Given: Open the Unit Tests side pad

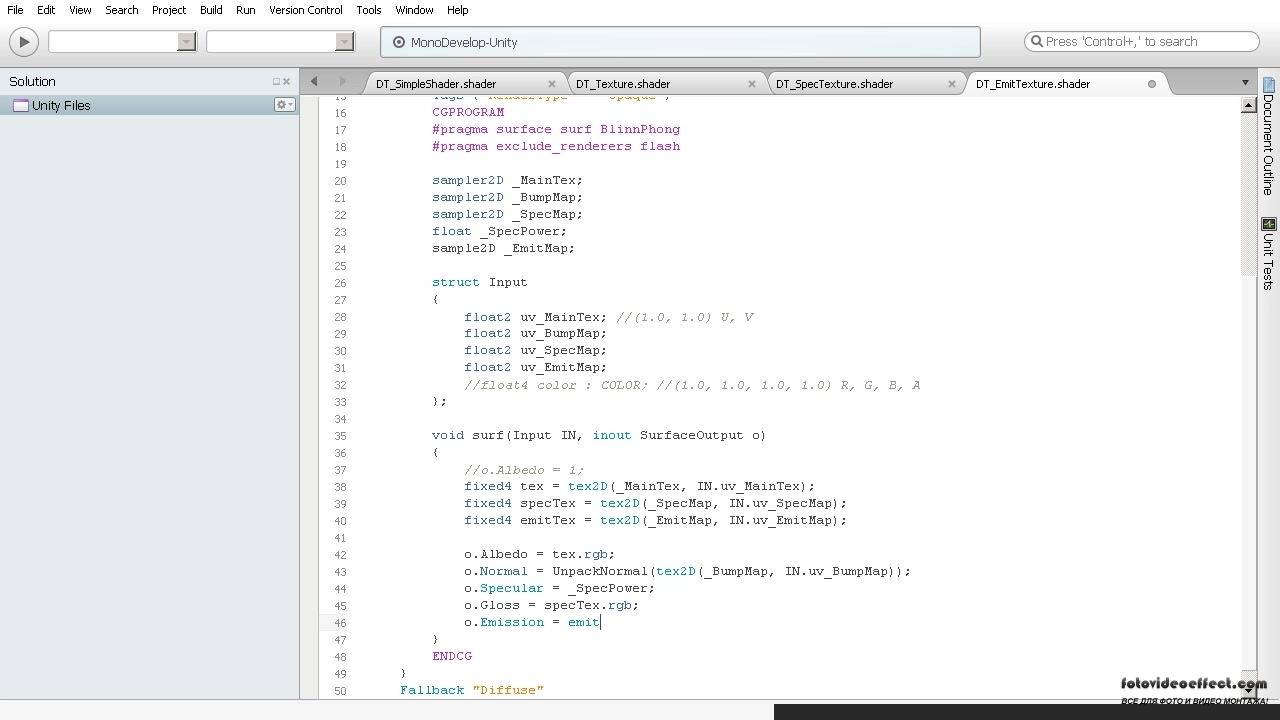Looking at the screenshot, I should 1269,254.
